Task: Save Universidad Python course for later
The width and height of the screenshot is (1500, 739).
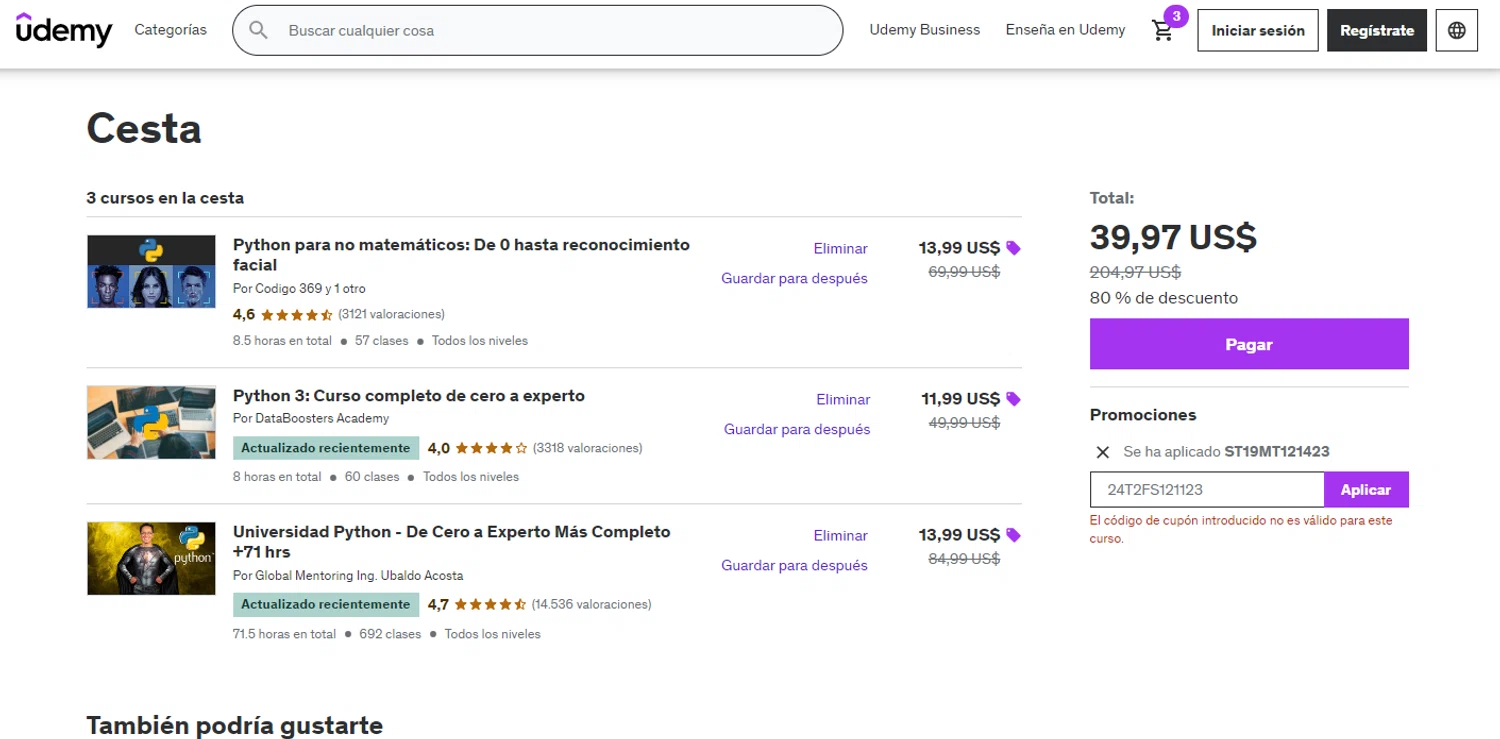Action: click(794, 565)
